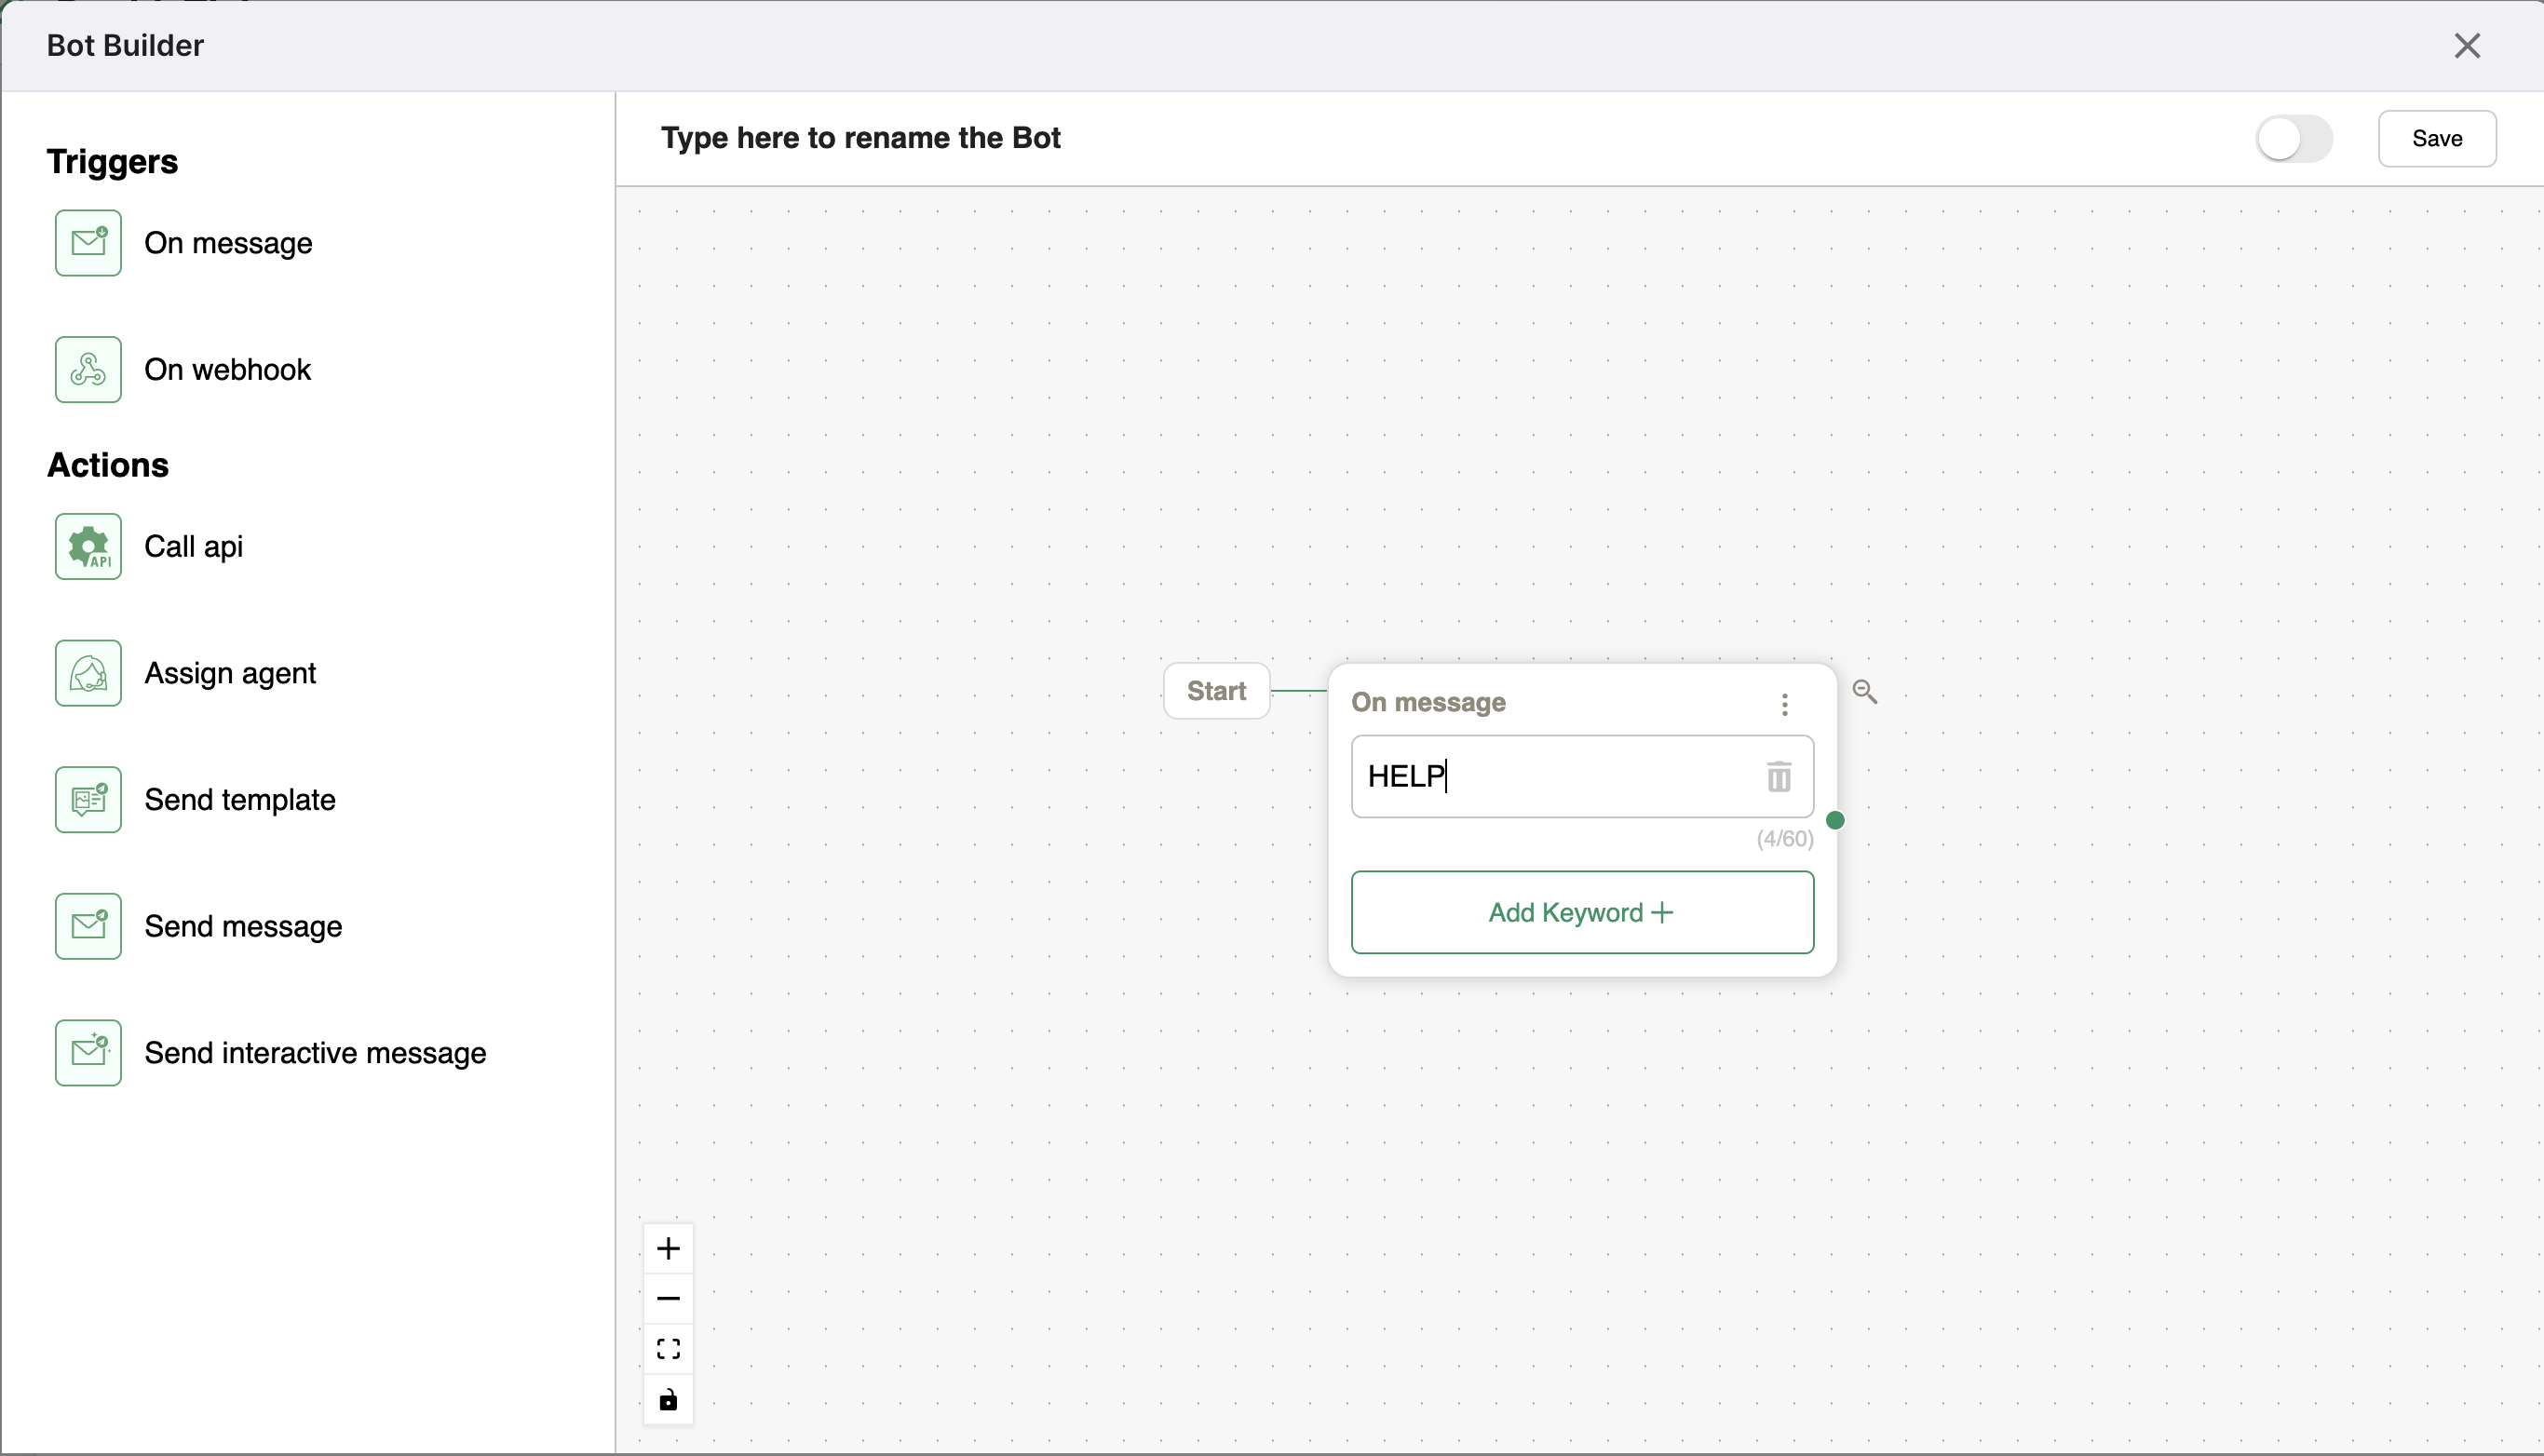The width and height of the screenshot is (2544, 1456).
Task: Zoom out using the minus canvas control
Action: [x=668, y=1297]
